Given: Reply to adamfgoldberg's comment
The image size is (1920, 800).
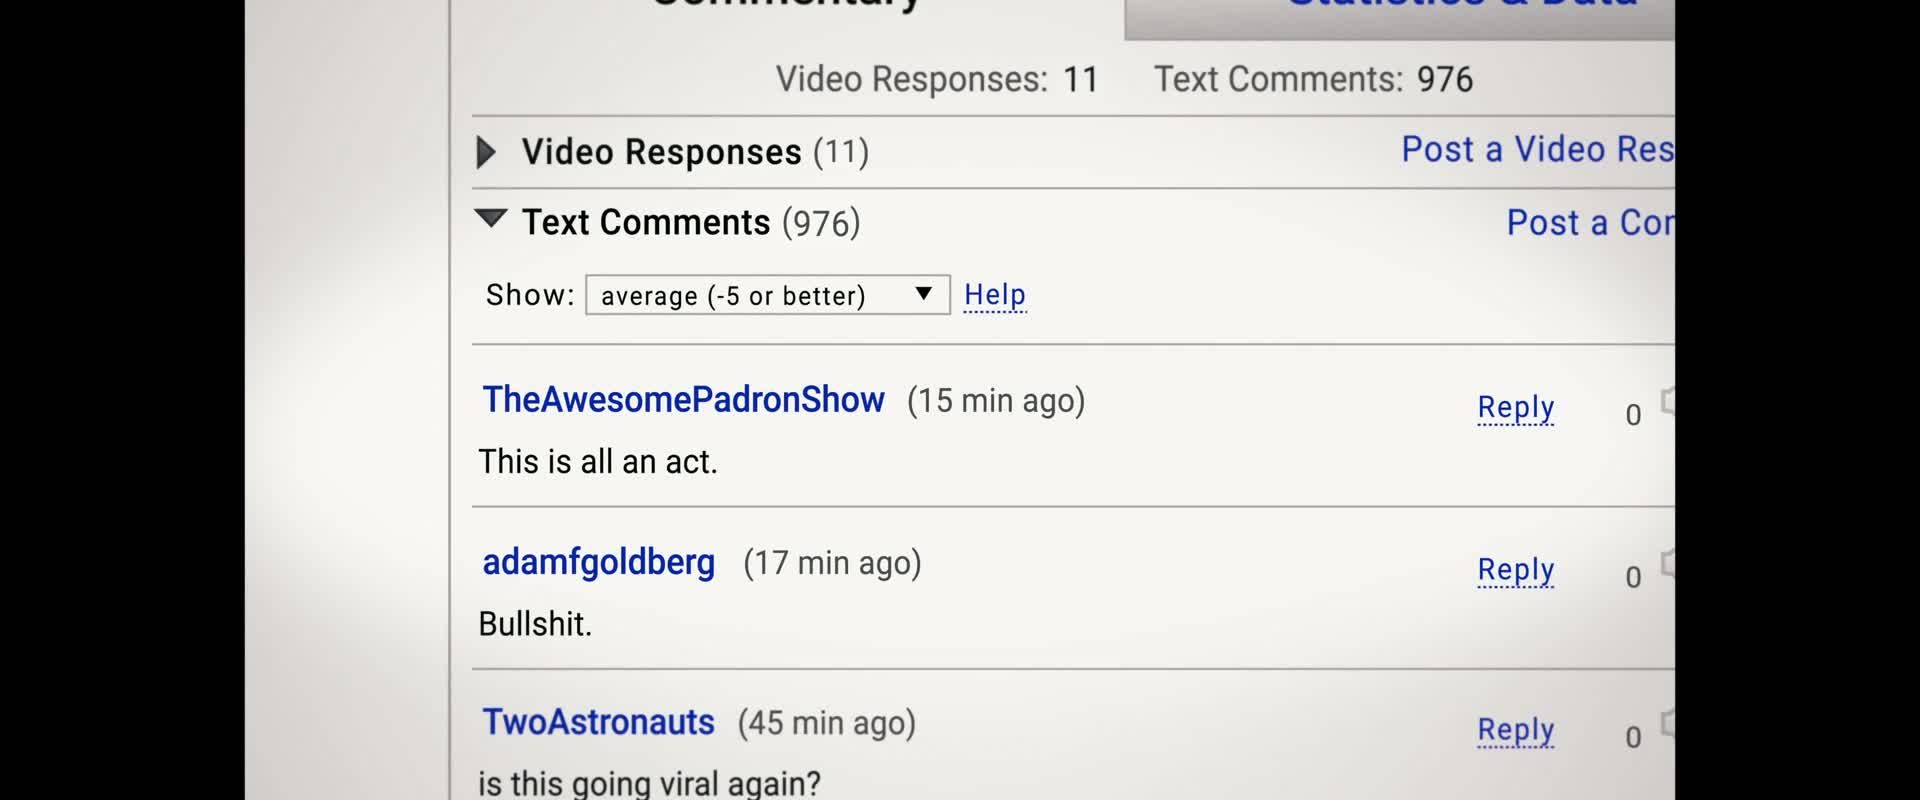Looking at the screenshot, I should (1516, 570).
